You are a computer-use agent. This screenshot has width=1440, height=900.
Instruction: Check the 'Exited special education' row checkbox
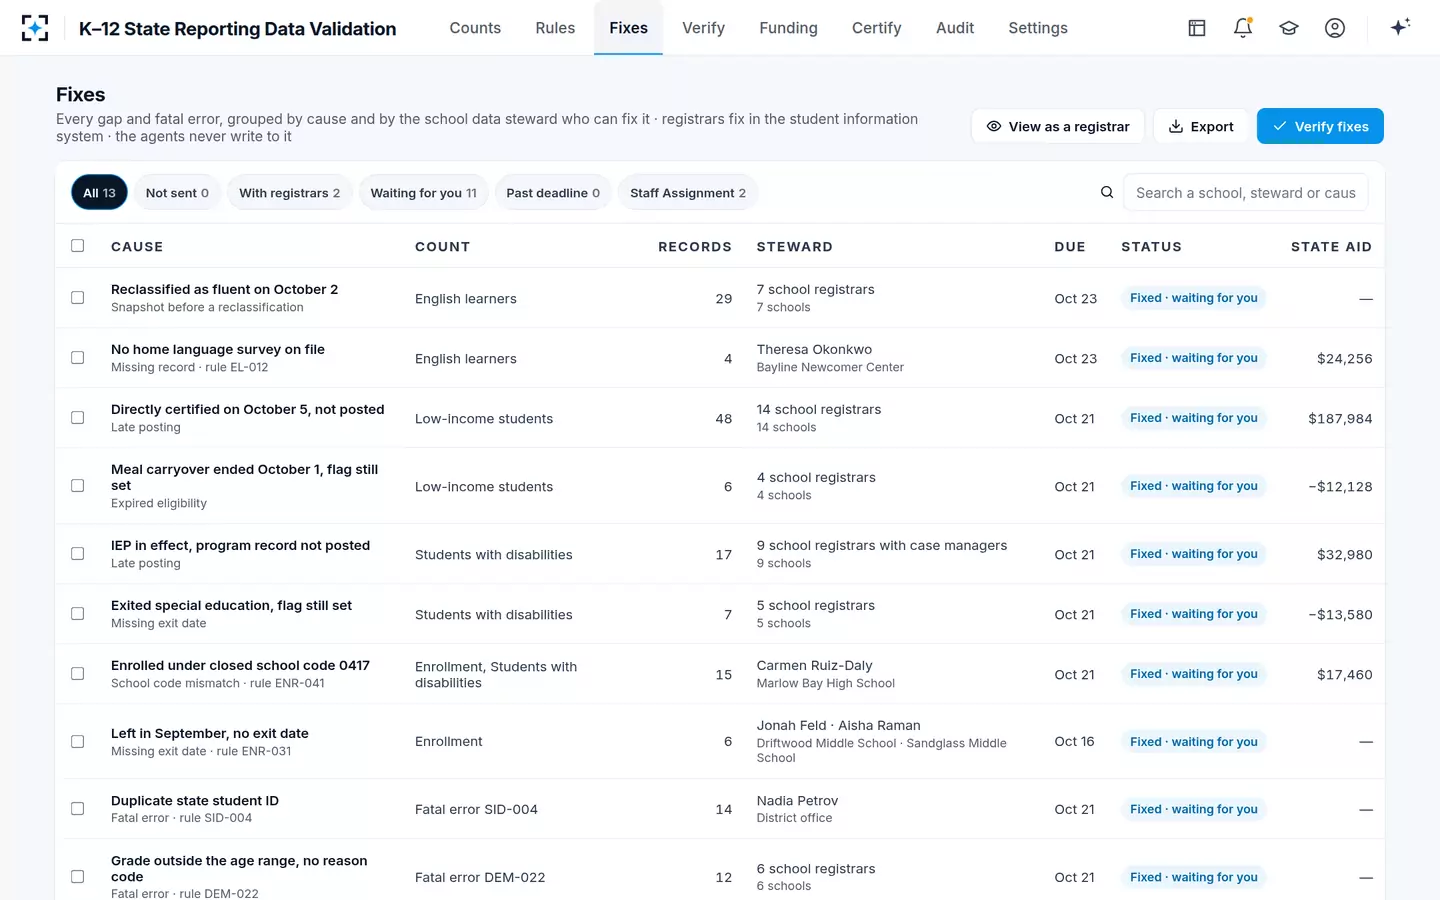pyautogui.click(x=78, y=614)
